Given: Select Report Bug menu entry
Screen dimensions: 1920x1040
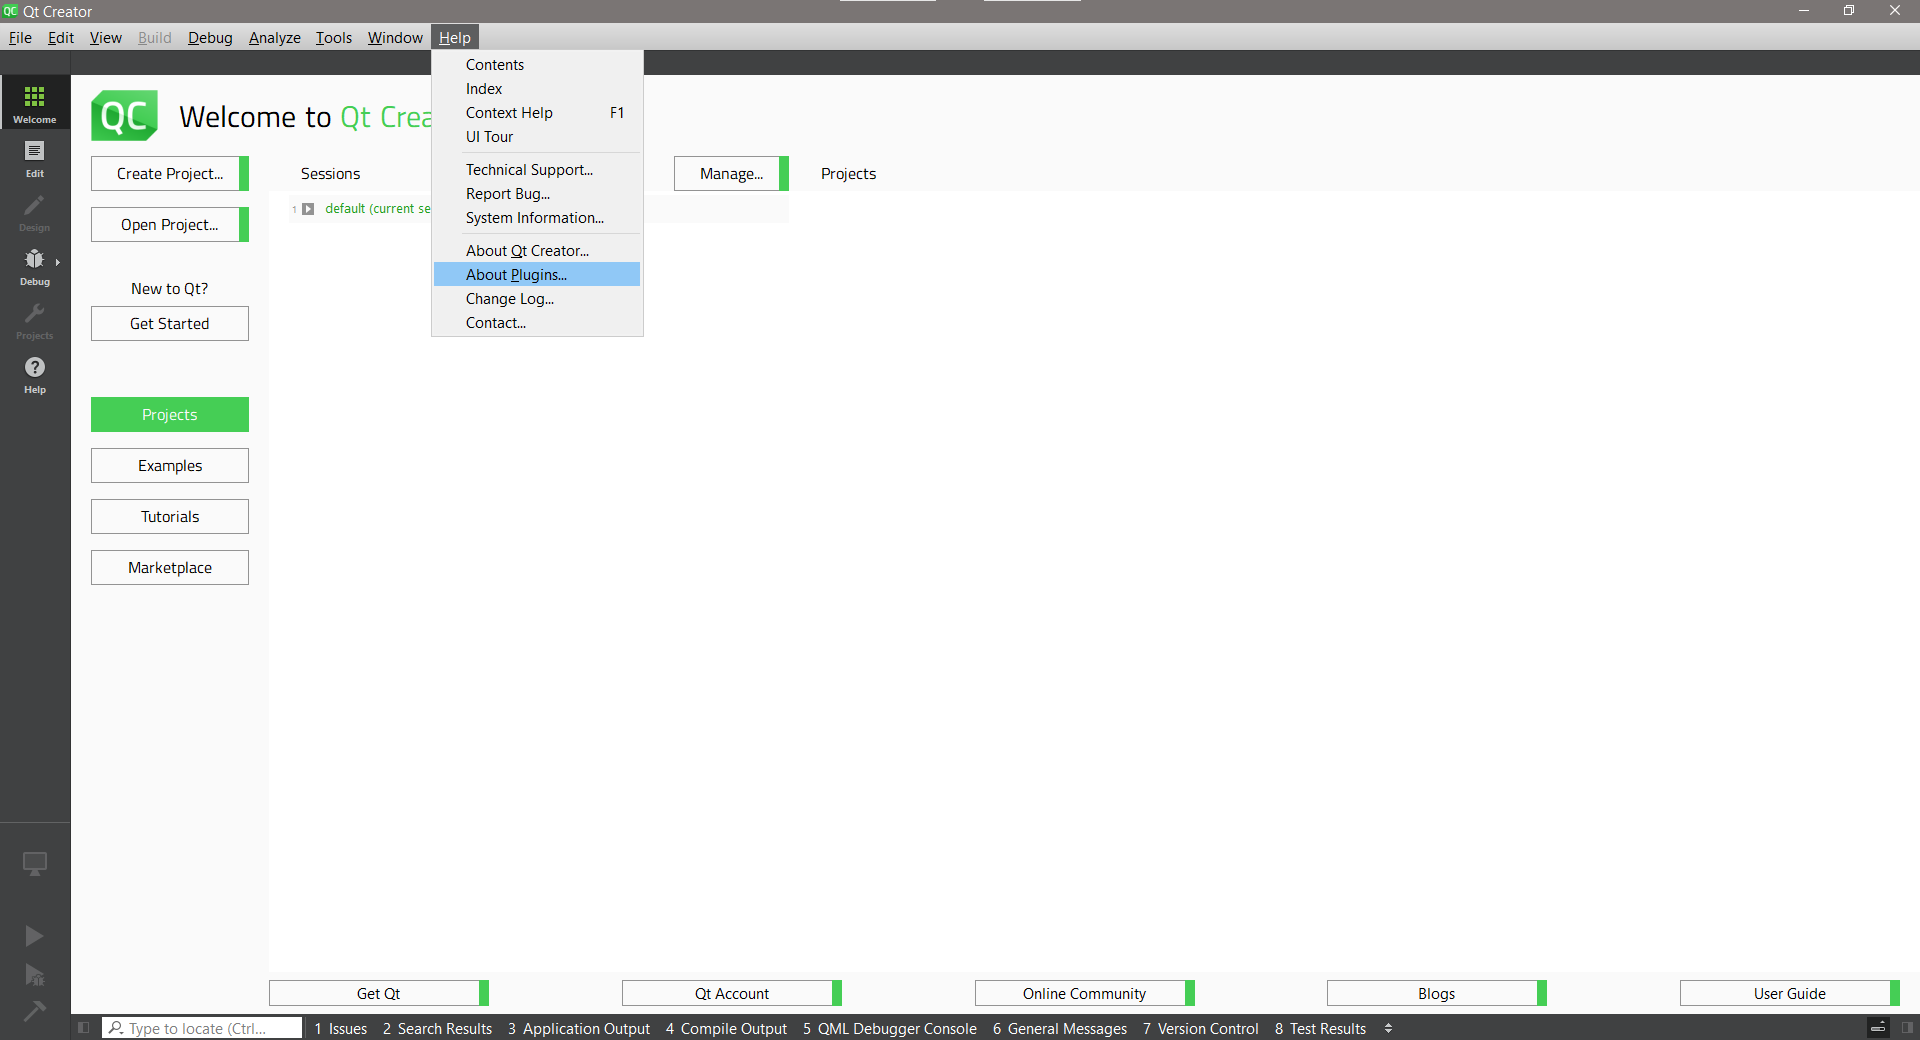Looking at the screenshot, I should [537, 194].
